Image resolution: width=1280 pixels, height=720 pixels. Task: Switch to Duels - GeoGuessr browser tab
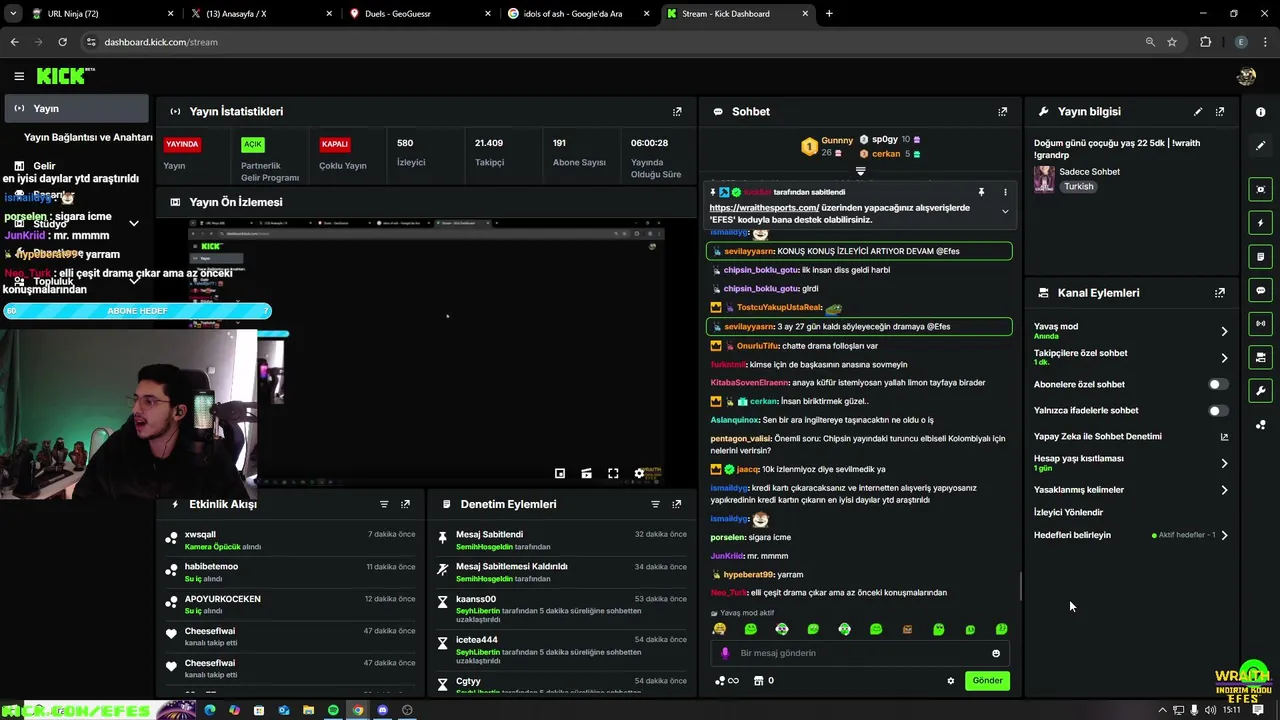click(x=420, y=14)
